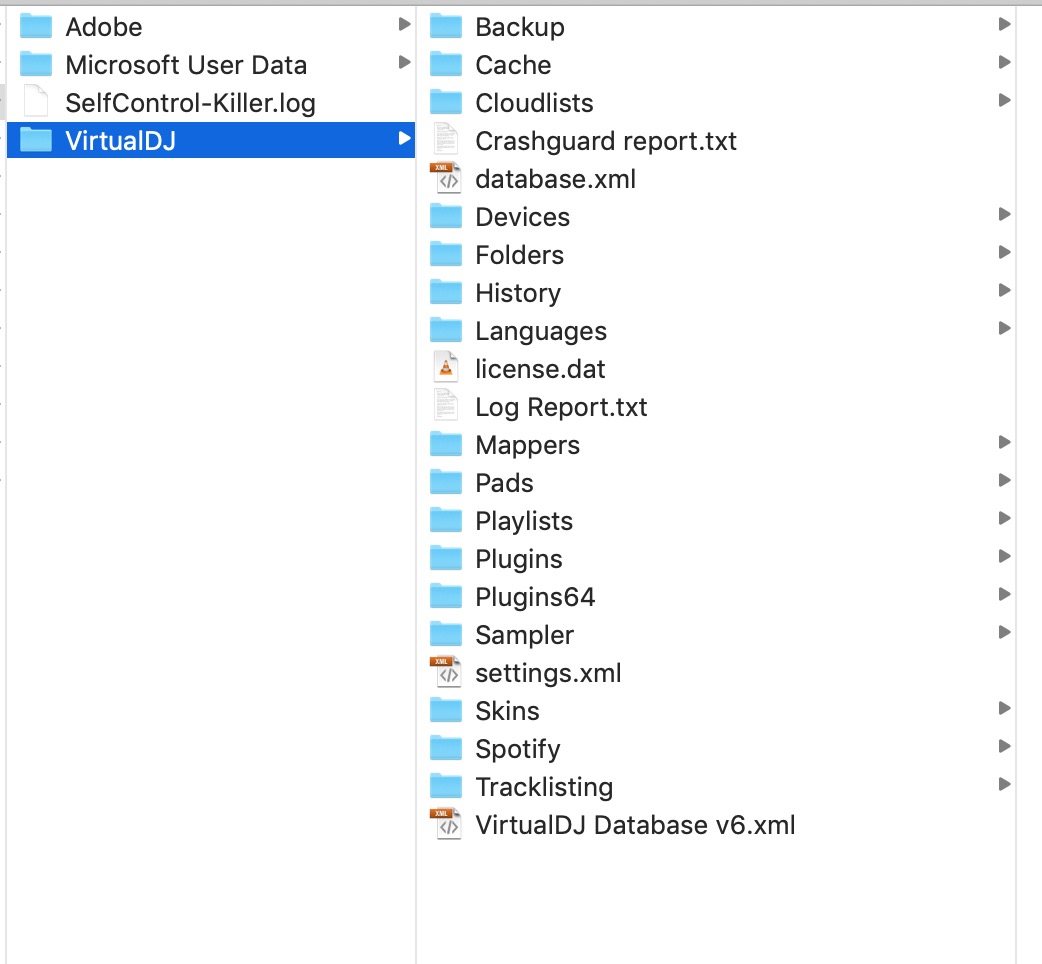The width and height of the screenshot is (1042, 964).
Task: Click the Mappers folder icon
Action: 446,444
